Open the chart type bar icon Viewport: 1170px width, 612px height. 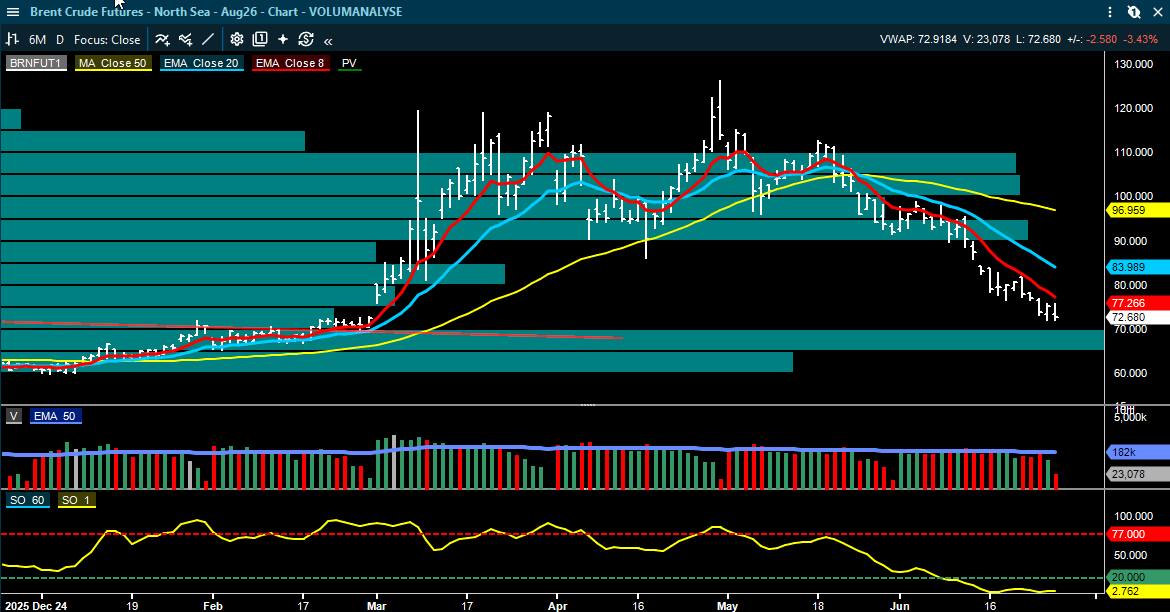pyautogui.click(x=13, y=40)
